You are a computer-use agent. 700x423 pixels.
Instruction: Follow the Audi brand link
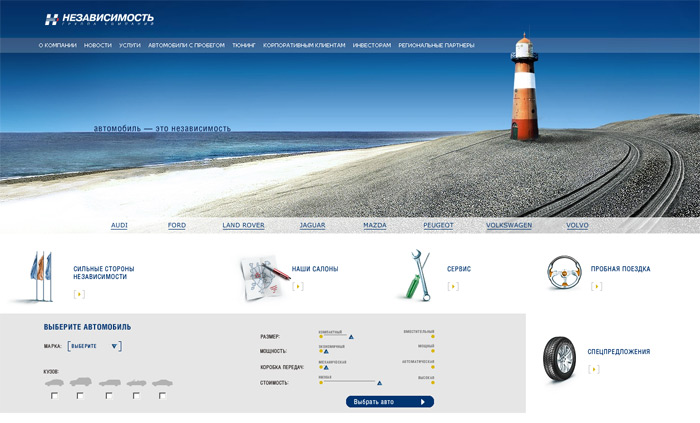pyautogui.click(x=119, y=225)
